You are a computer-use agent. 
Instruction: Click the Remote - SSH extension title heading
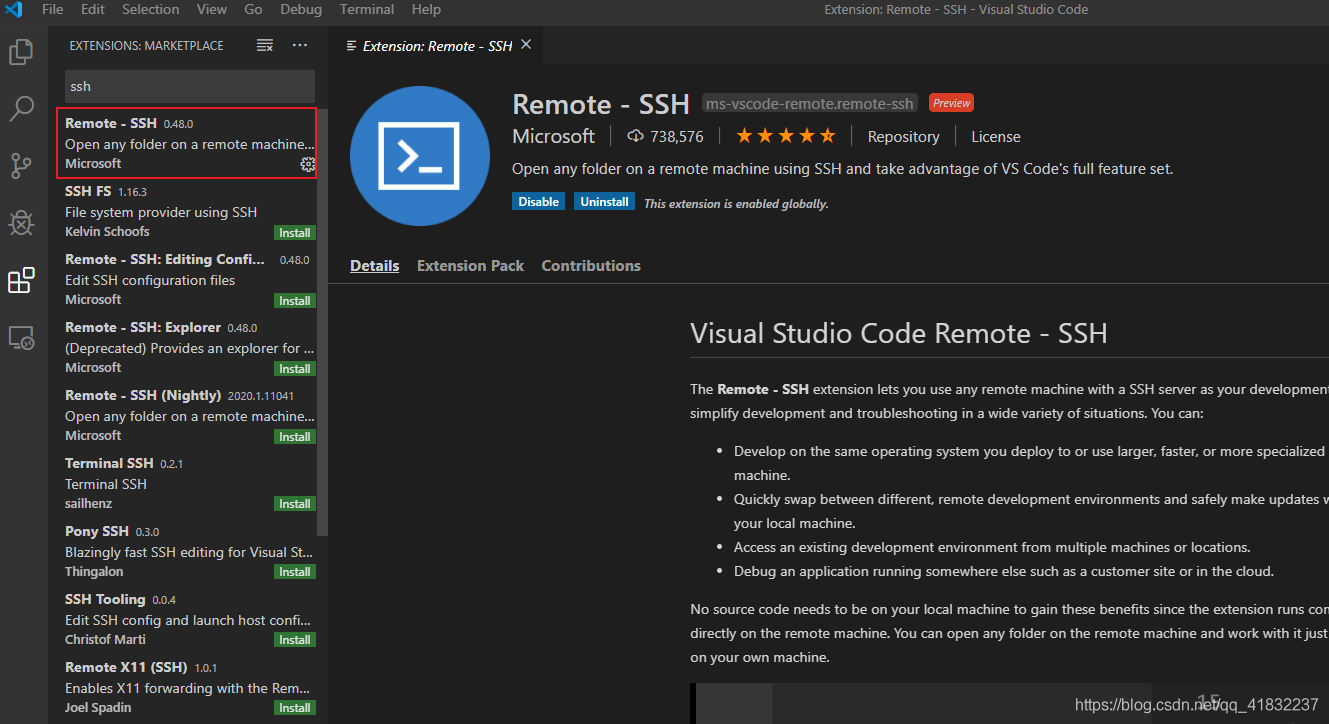[601, 104]
